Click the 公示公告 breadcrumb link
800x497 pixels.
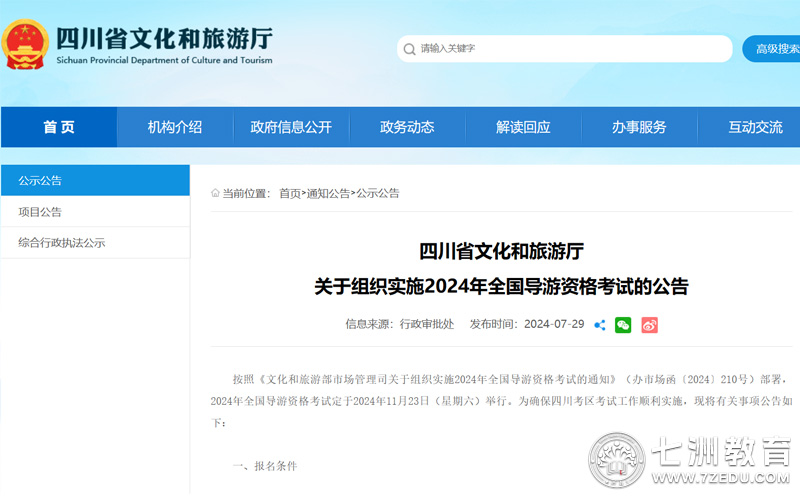click(378, 193)
